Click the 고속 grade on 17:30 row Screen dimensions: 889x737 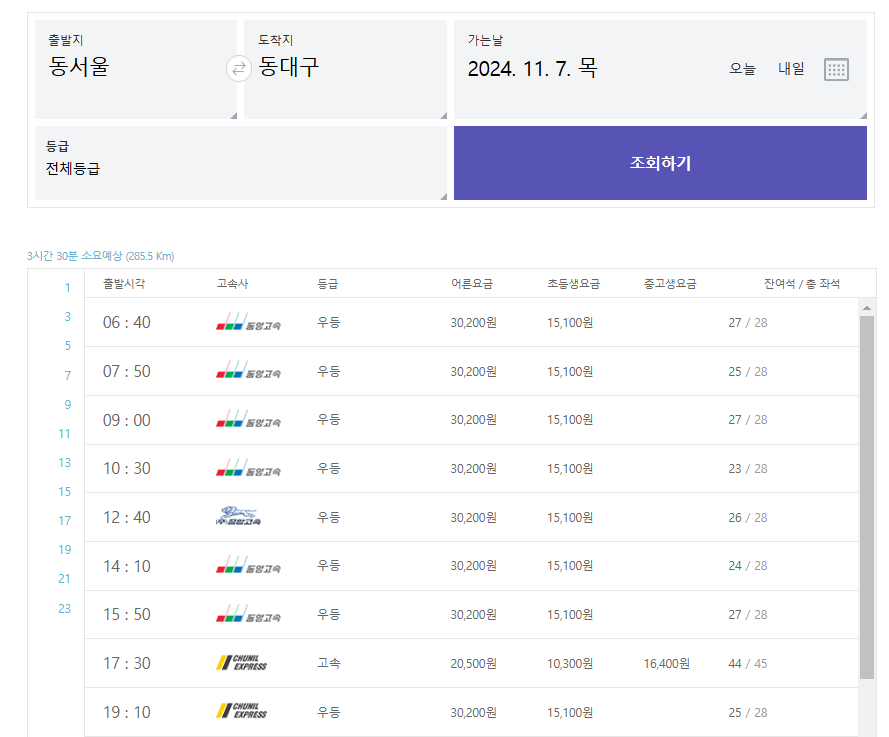pyautogui.click(x=328, y=663)
